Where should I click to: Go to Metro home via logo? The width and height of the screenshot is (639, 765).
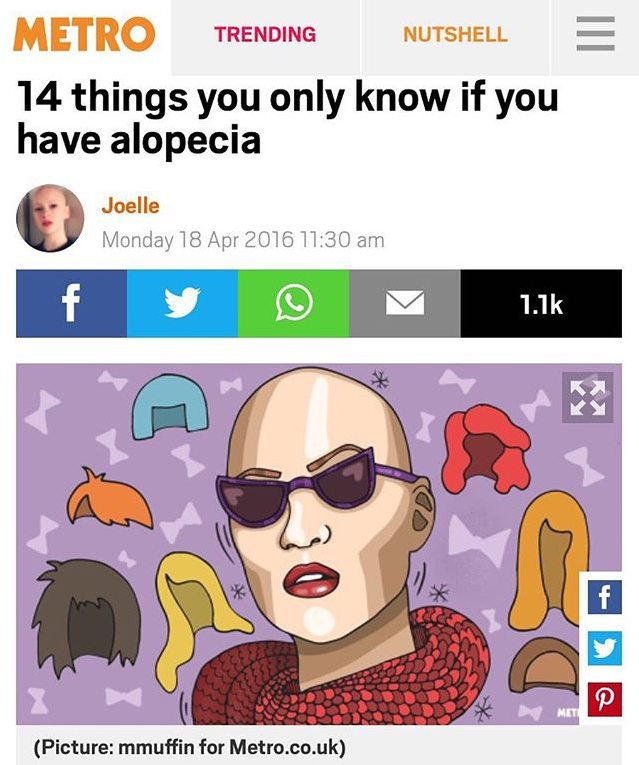84,34
